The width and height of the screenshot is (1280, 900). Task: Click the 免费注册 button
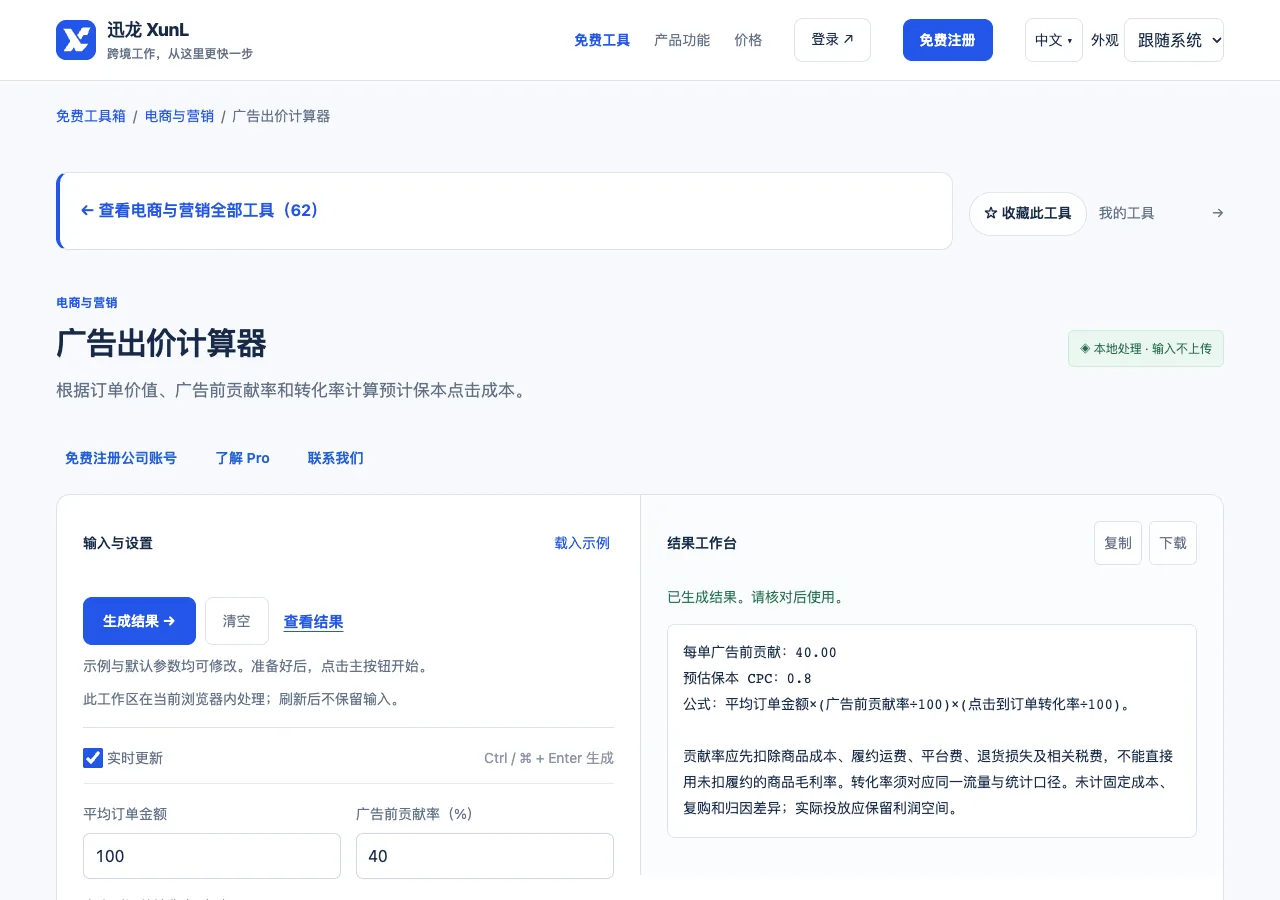click(x=948, y=40)
